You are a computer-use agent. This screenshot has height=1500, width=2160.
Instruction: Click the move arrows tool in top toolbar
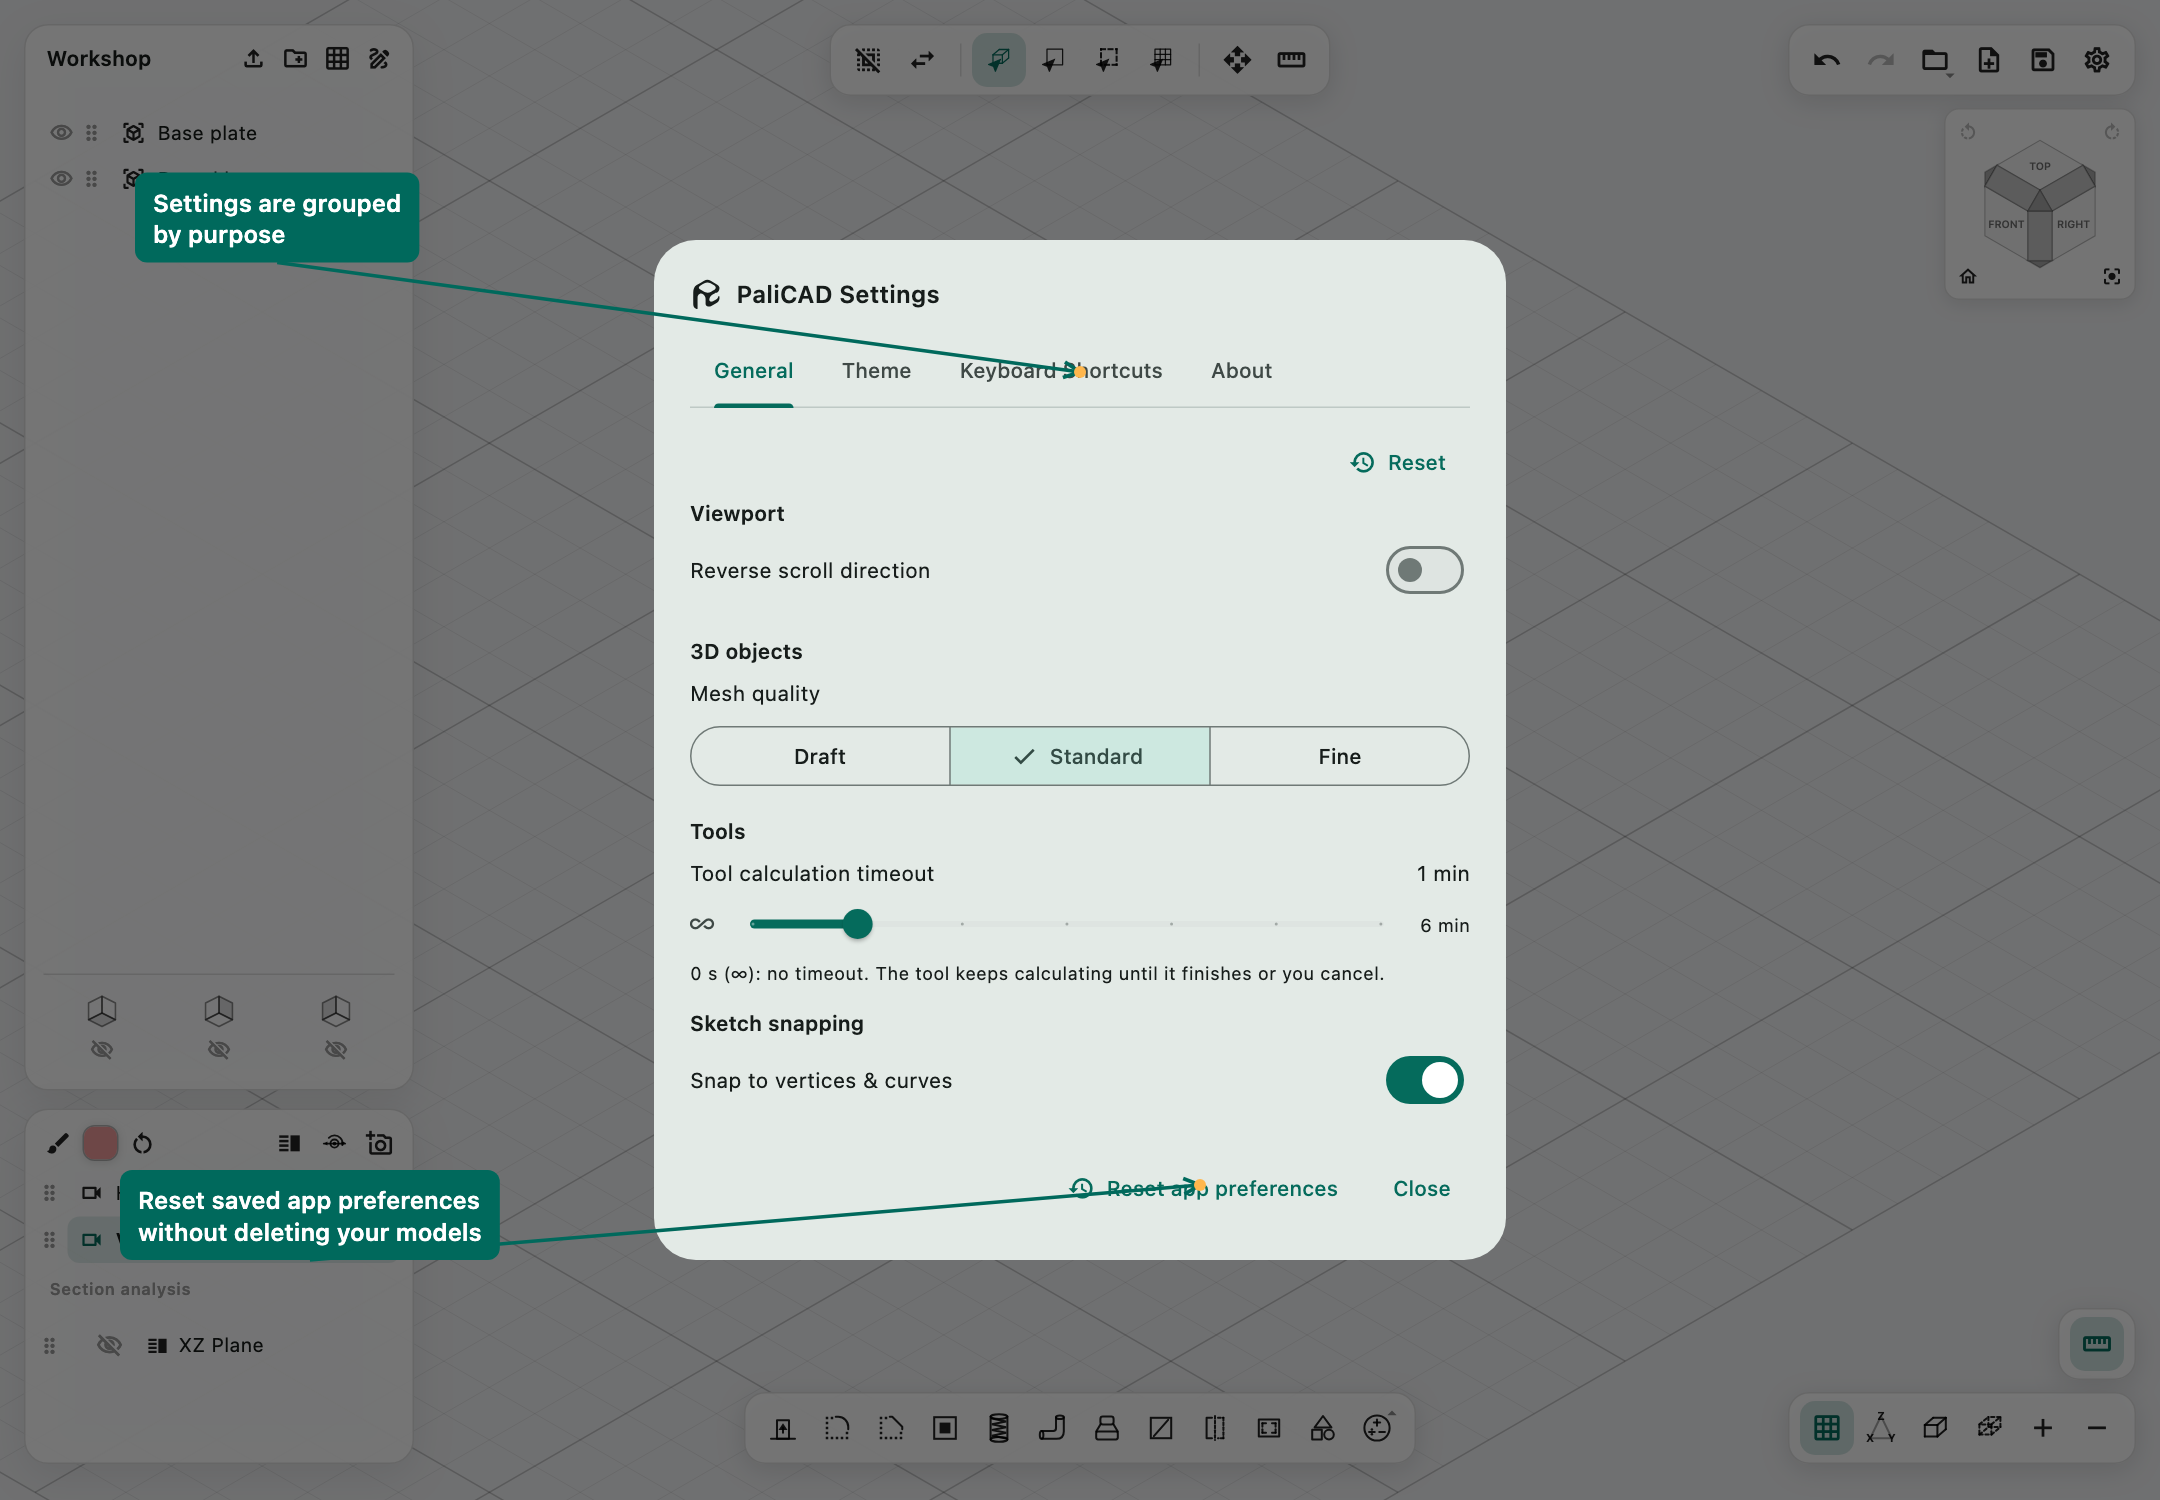(x=1237, y=60)
